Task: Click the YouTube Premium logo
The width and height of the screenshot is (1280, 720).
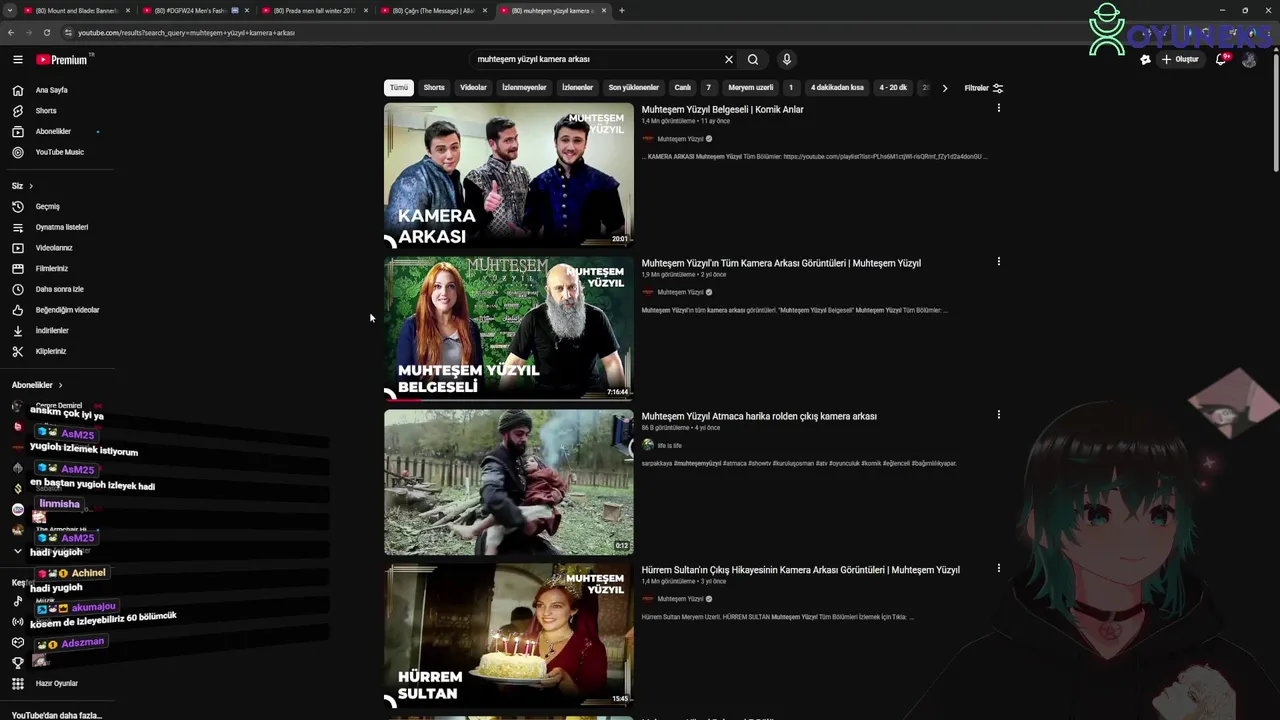Action: click(63, 60)
